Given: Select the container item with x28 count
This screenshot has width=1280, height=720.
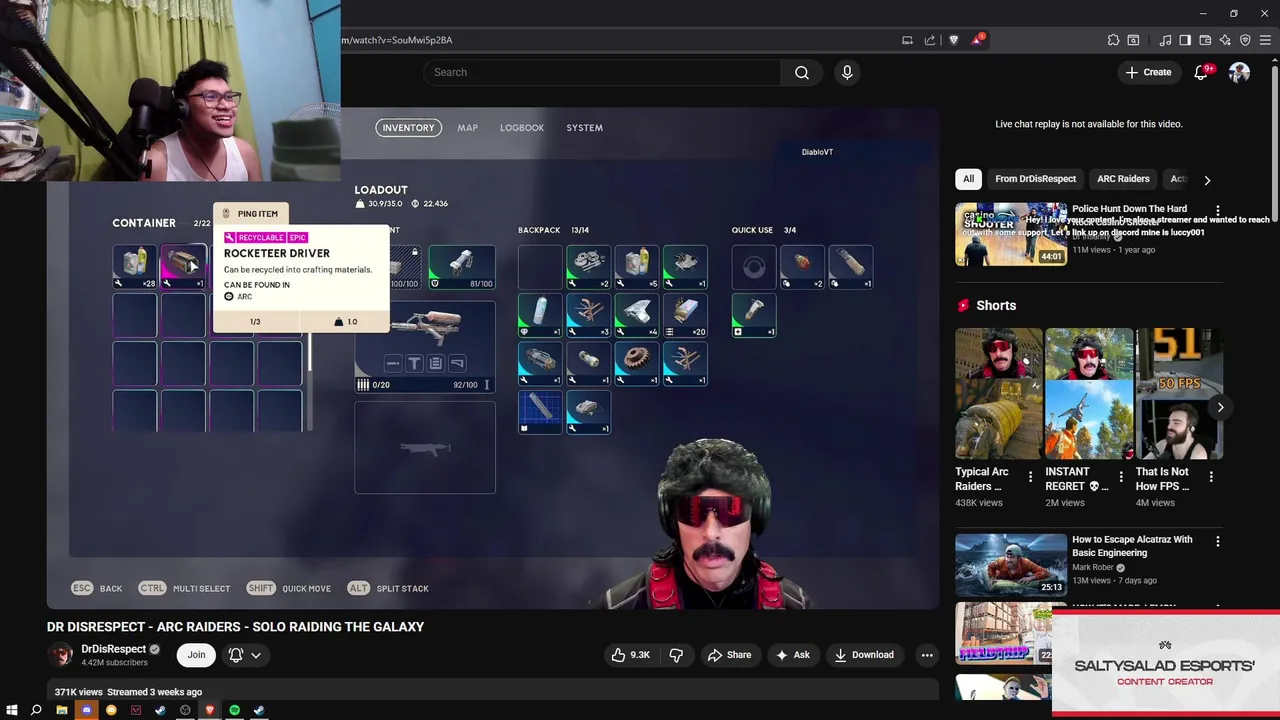Looking at the screenshot, I should point(135,266).
